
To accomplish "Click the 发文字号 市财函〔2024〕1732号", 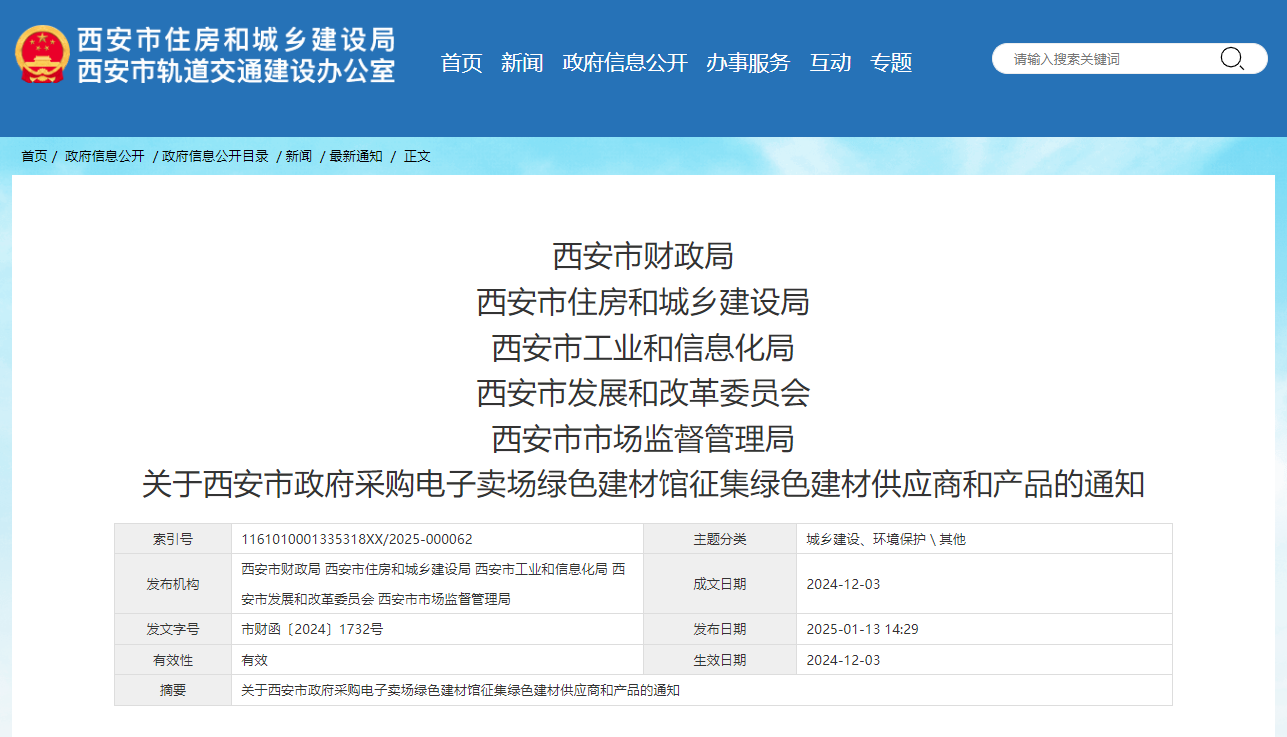I will (x=310, y=629).
